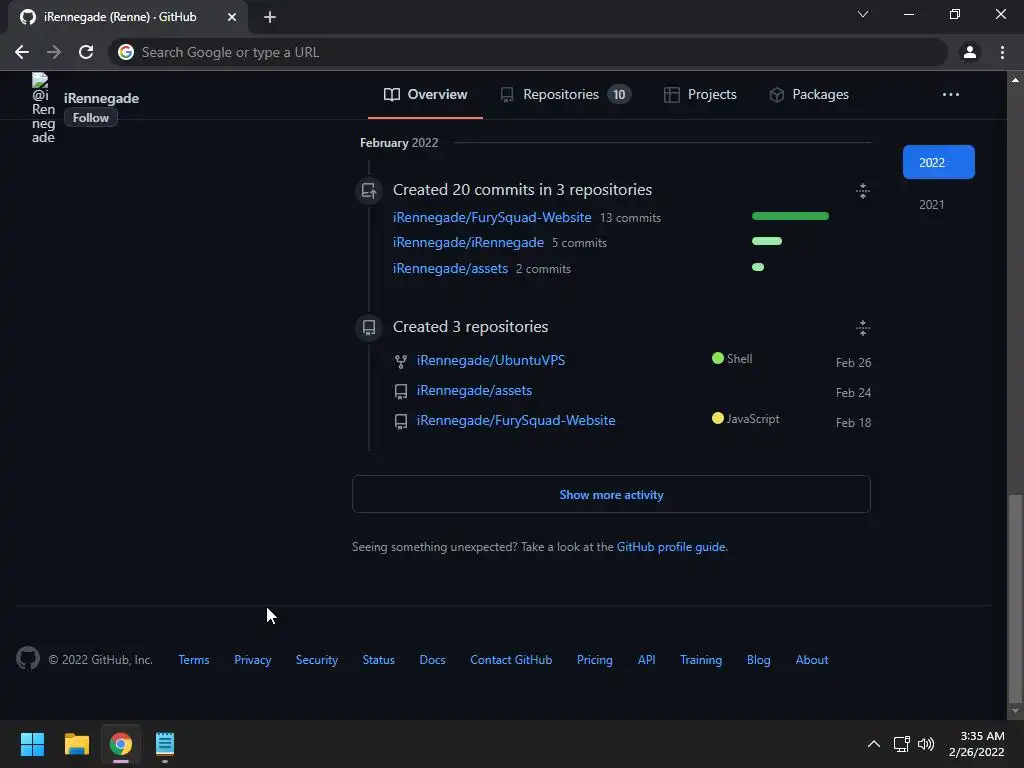This screenshot has width=1024, height=768.
Task: Open the Blog footer link
Action: click(759, 660)
